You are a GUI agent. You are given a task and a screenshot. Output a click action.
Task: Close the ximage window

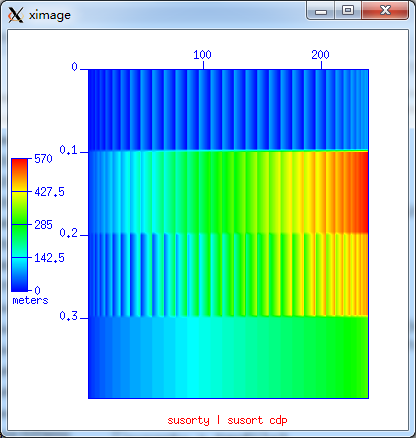click(x=385, y=10)
